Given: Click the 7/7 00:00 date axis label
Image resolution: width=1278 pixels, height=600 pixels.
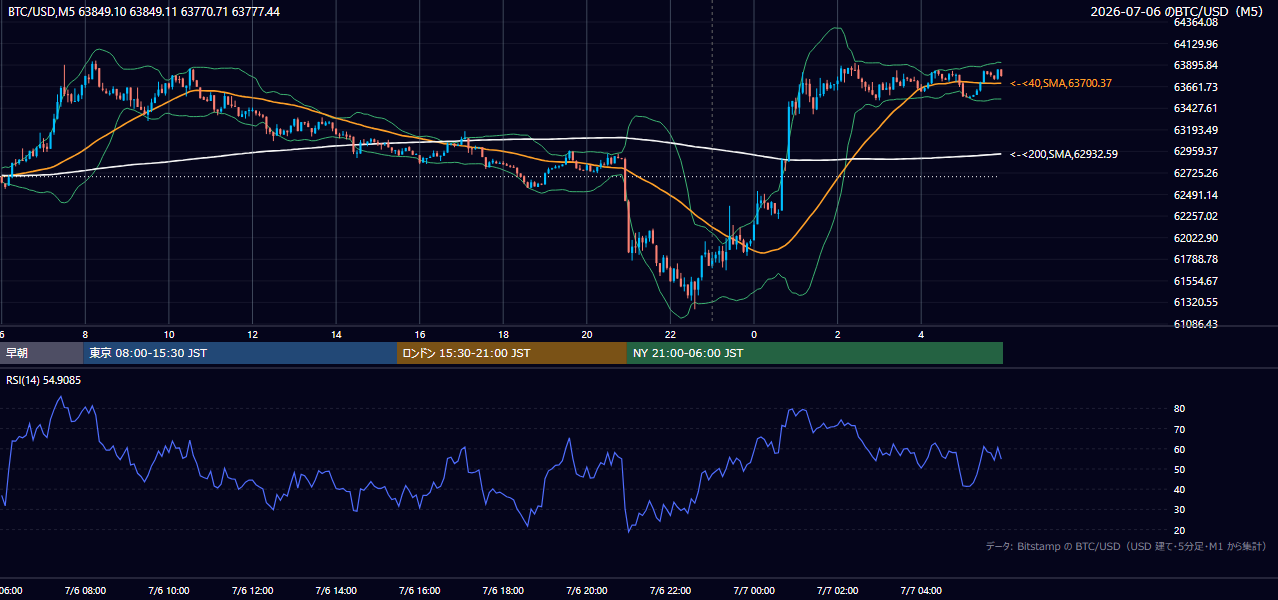Looking at the screenshot, I should (x=754, y=591).
